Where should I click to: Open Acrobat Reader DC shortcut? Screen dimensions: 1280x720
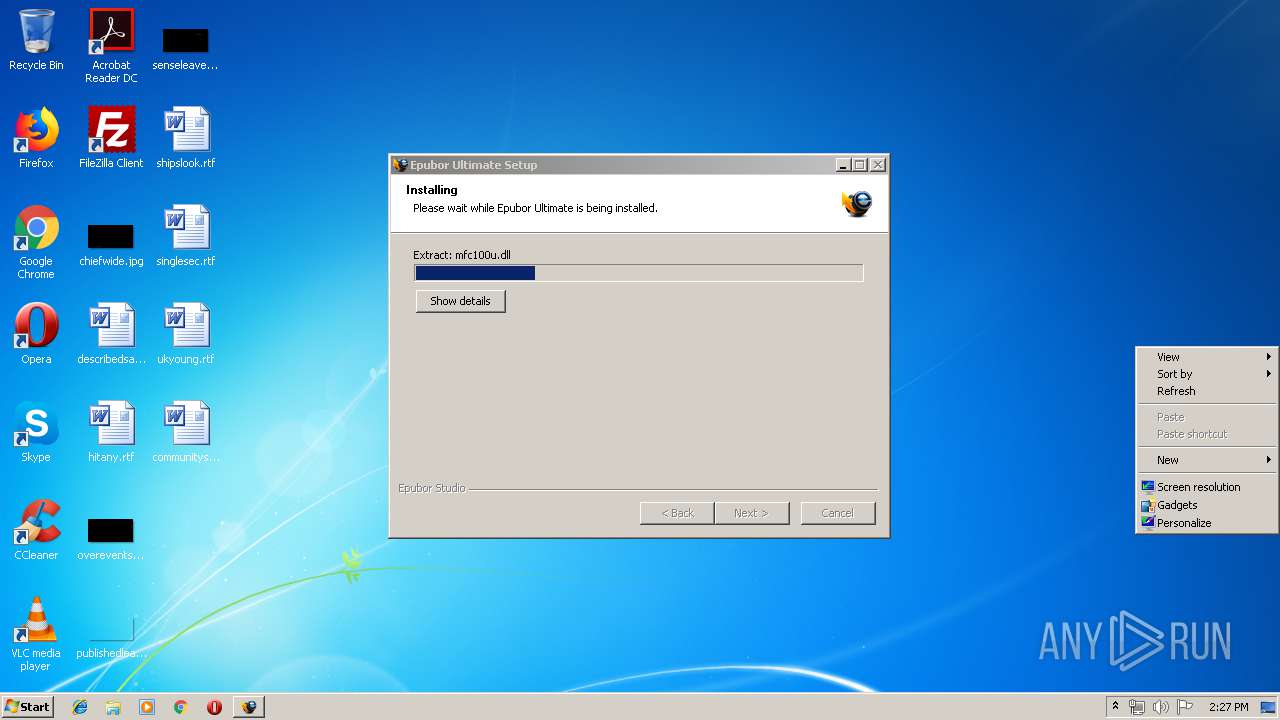[x=111, y=46]
